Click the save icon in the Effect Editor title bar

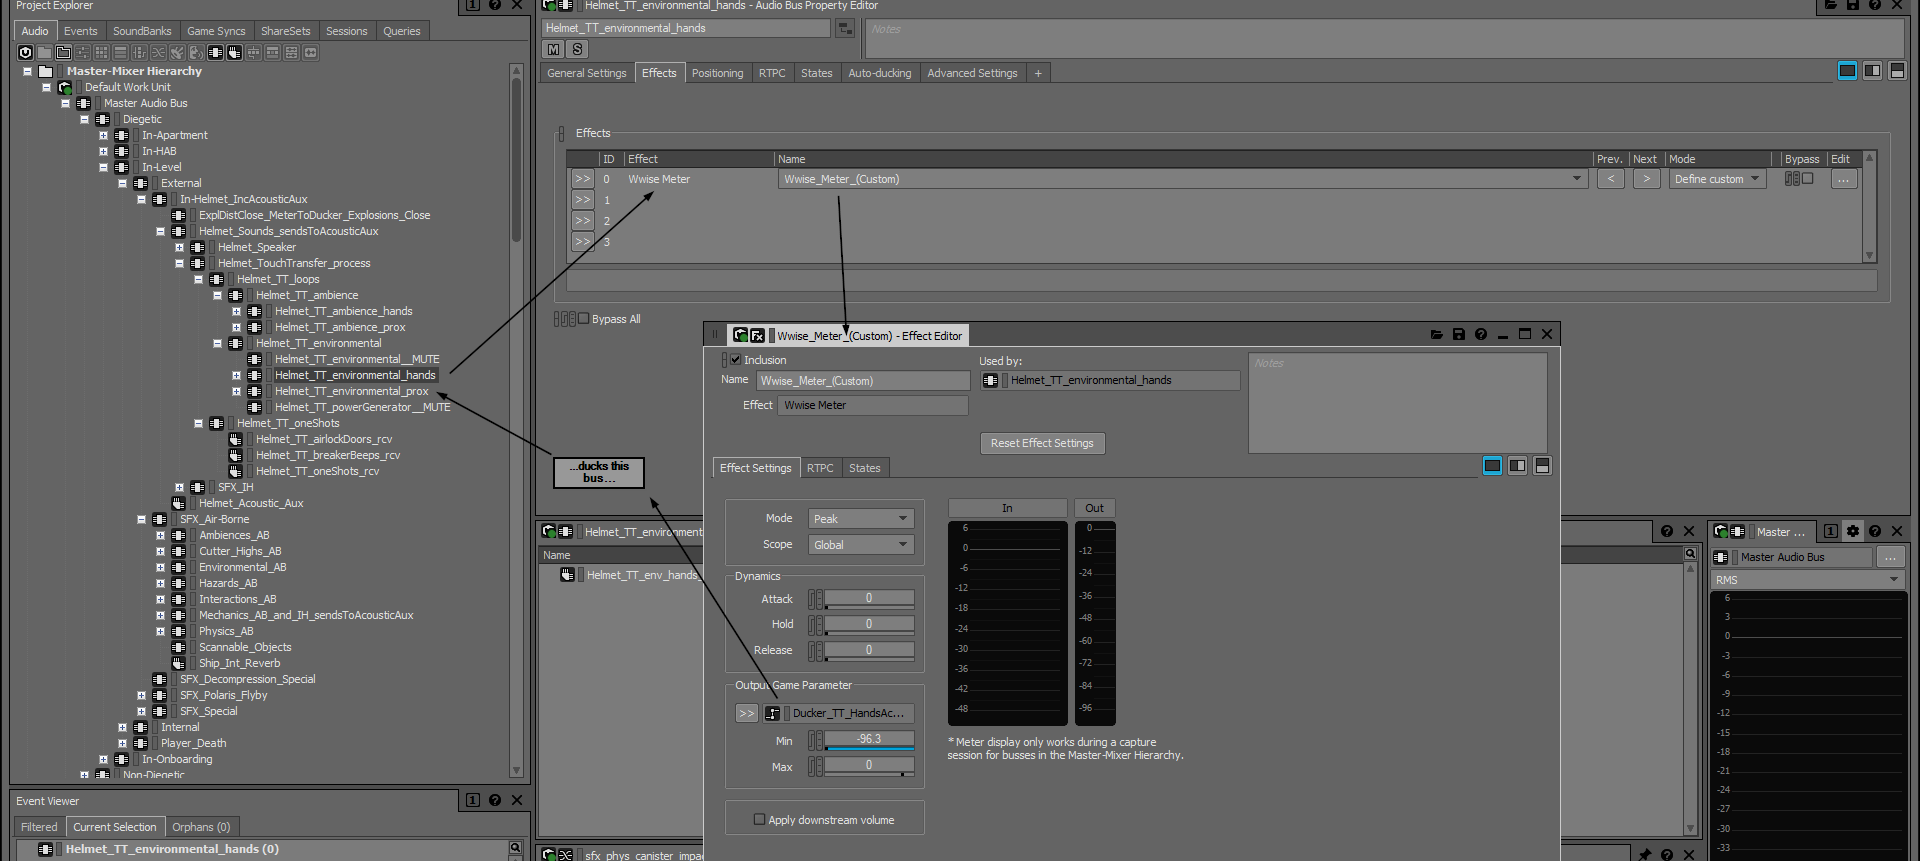coord(1459,334)
